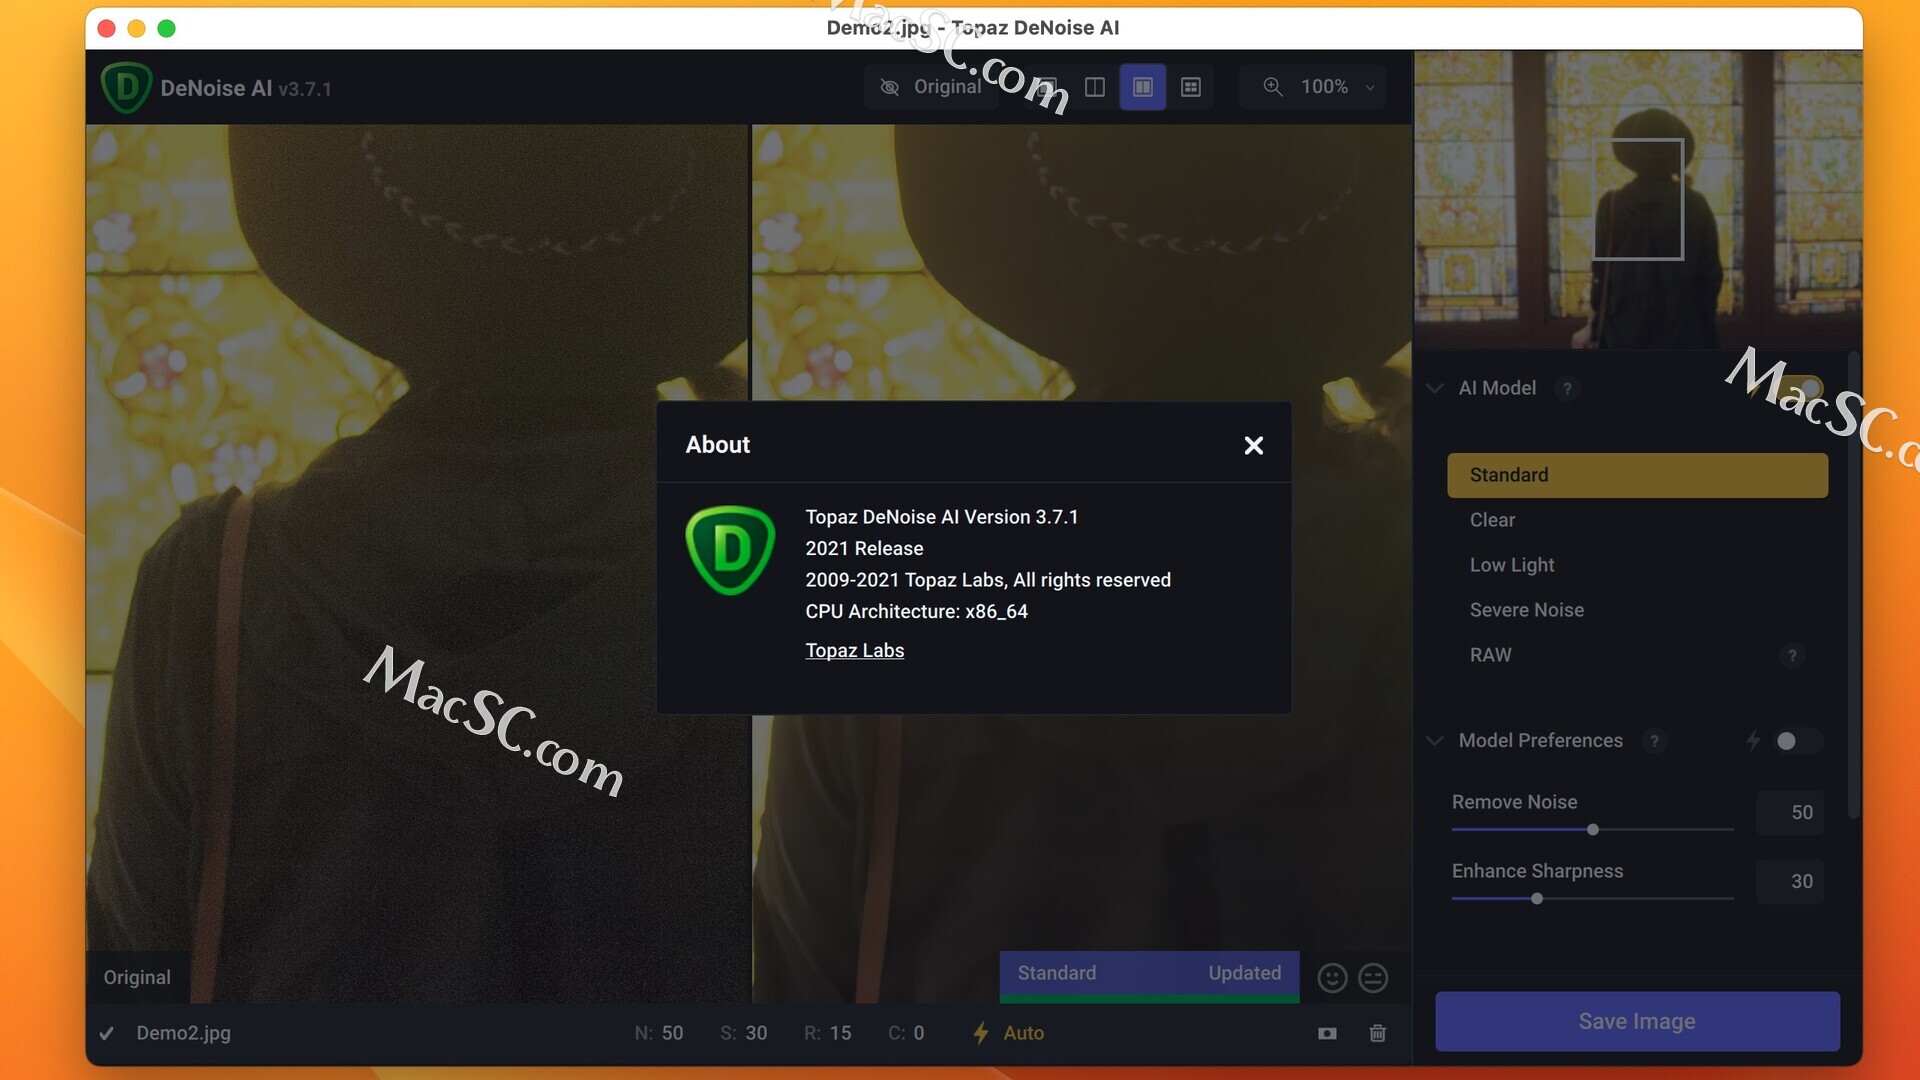Collapse the AI Model section
This screenshot has height=1080, width=1920.
point(1434,388)
